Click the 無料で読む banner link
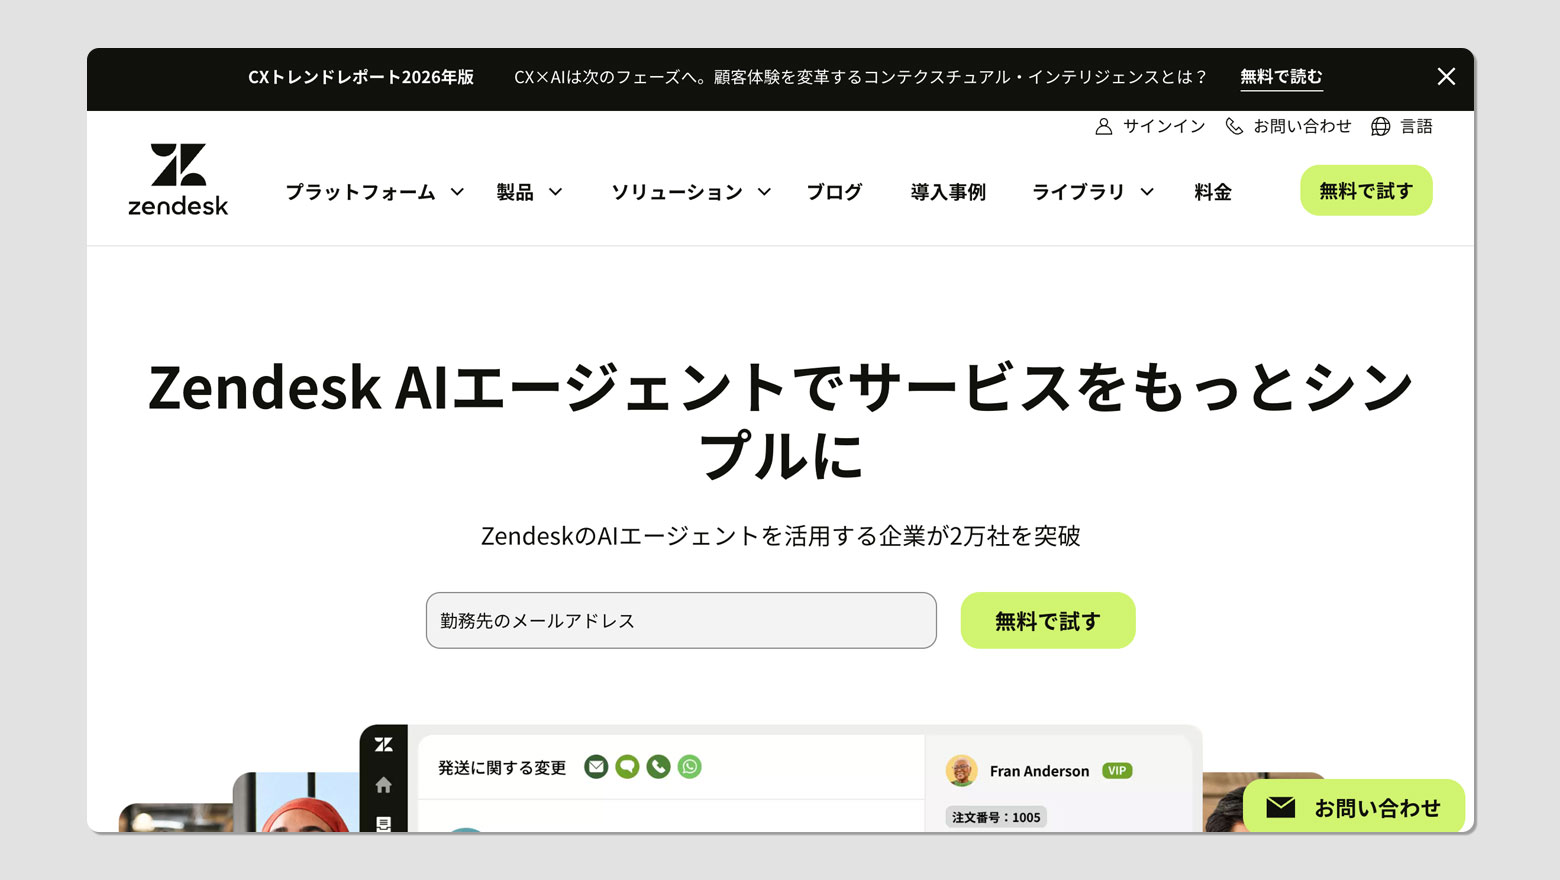The image size is (1560, 880). 1281,77
